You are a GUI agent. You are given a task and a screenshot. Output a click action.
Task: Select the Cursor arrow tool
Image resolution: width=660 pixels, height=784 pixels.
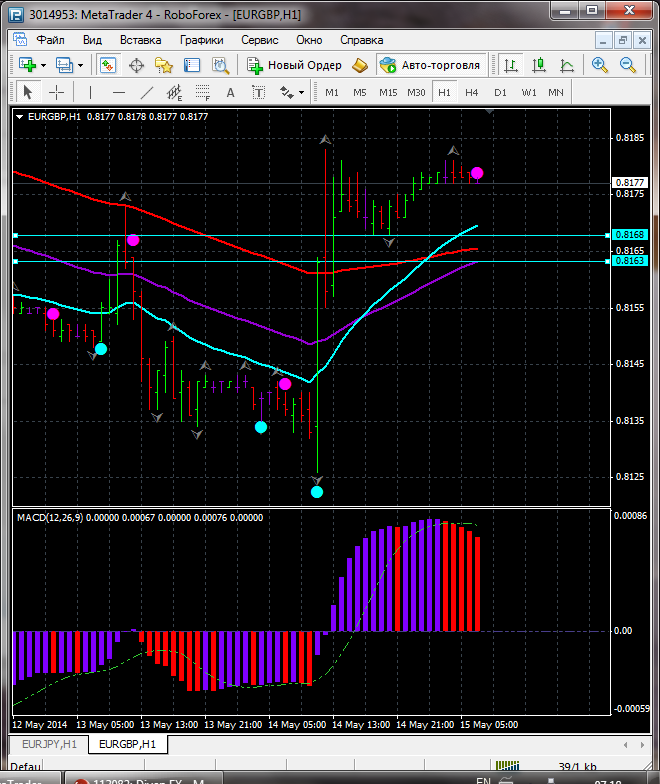click(28, 92)
